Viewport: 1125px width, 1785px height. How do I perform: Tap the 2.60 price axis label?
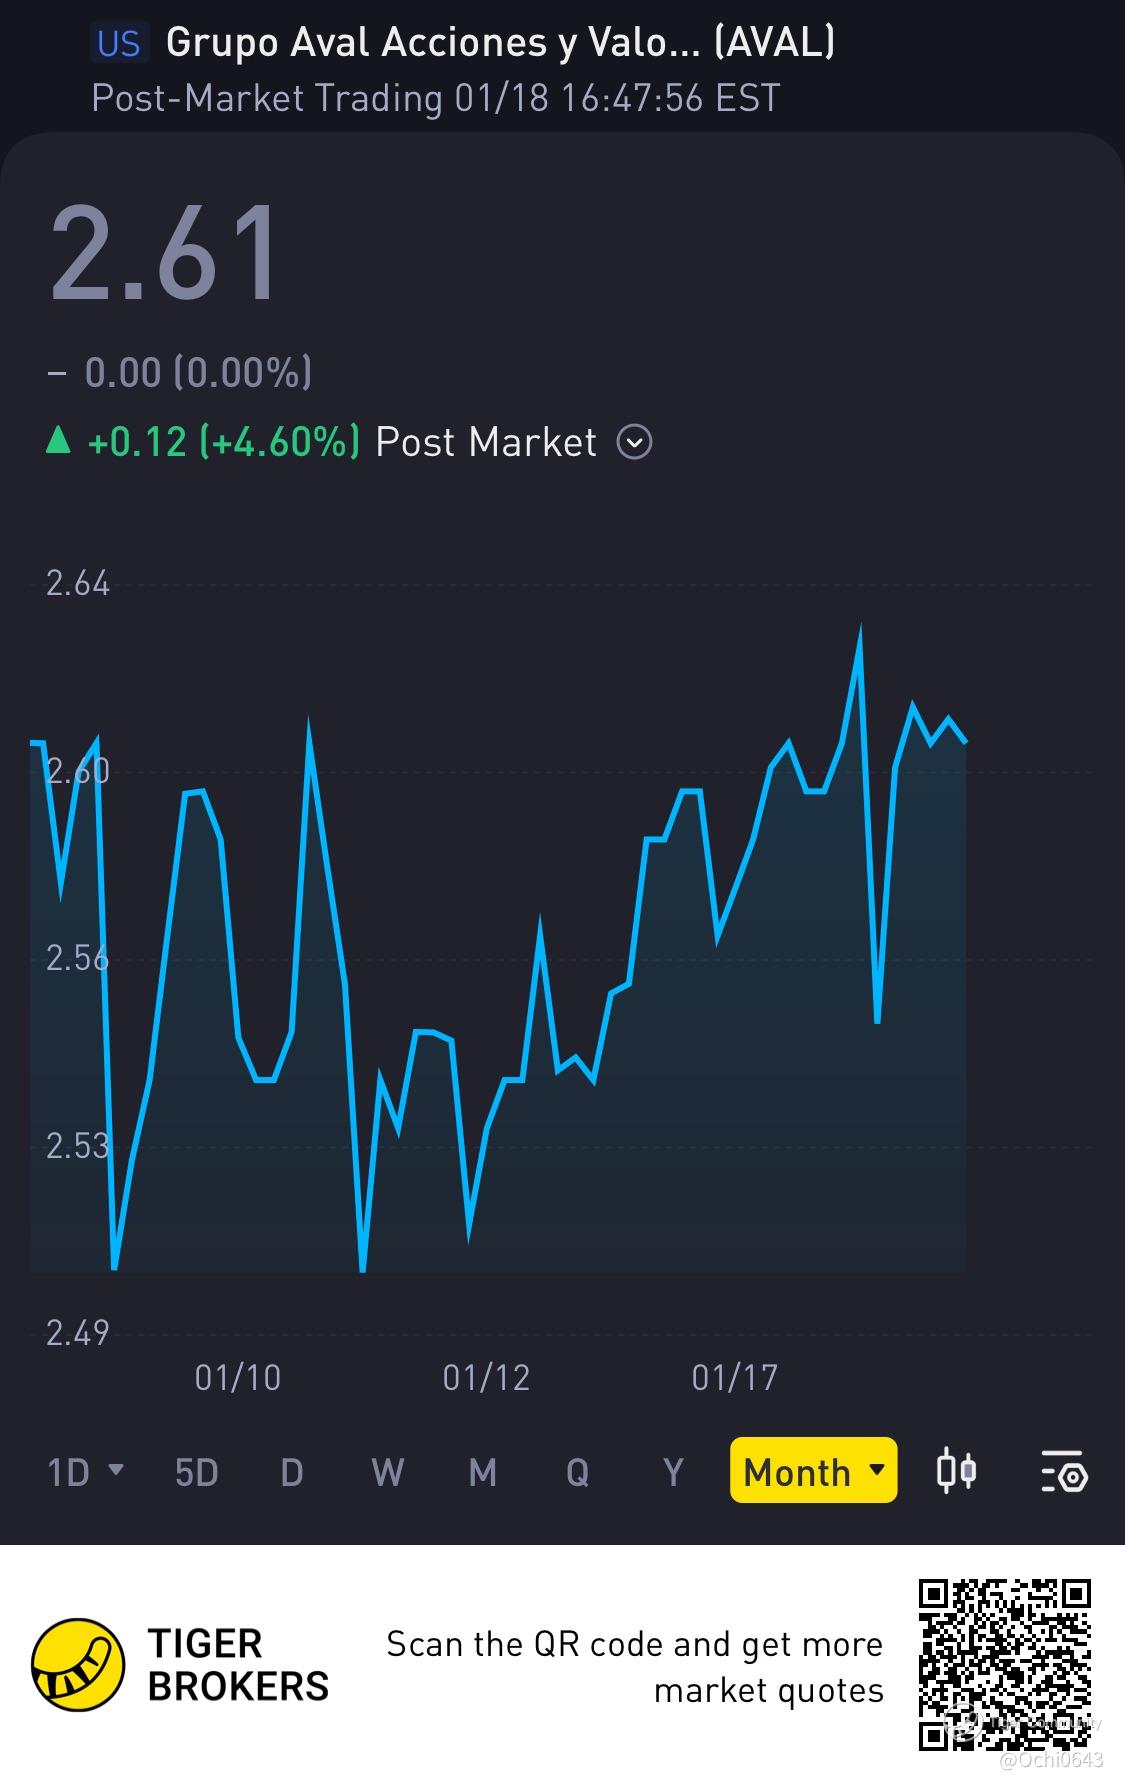pyautogui.click(x=77, y=770)
